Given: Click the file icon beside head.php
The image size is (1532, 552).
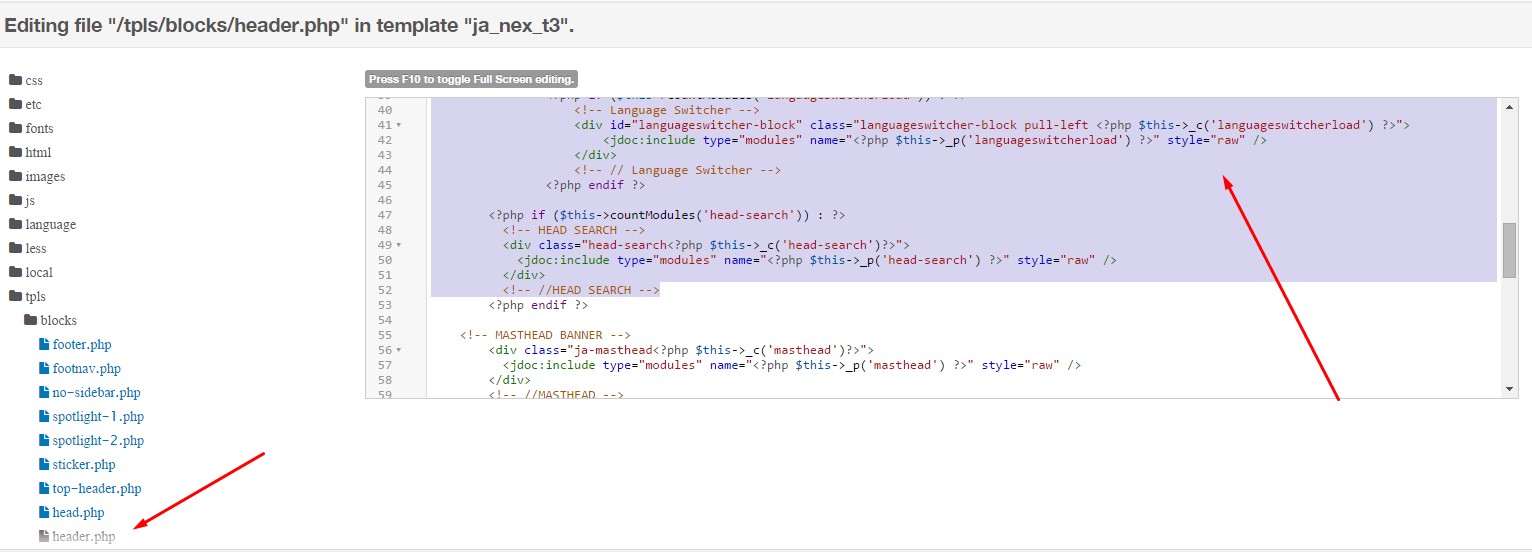Looking at the screenshot, I should coord(44,512).
